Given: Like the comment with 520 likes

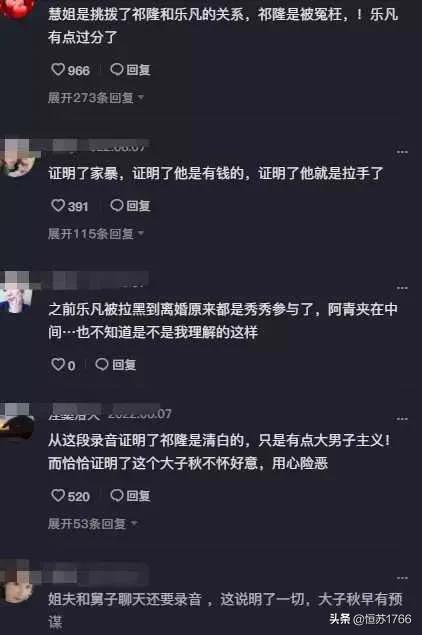Looking at the screenshot, I should 58,495.
